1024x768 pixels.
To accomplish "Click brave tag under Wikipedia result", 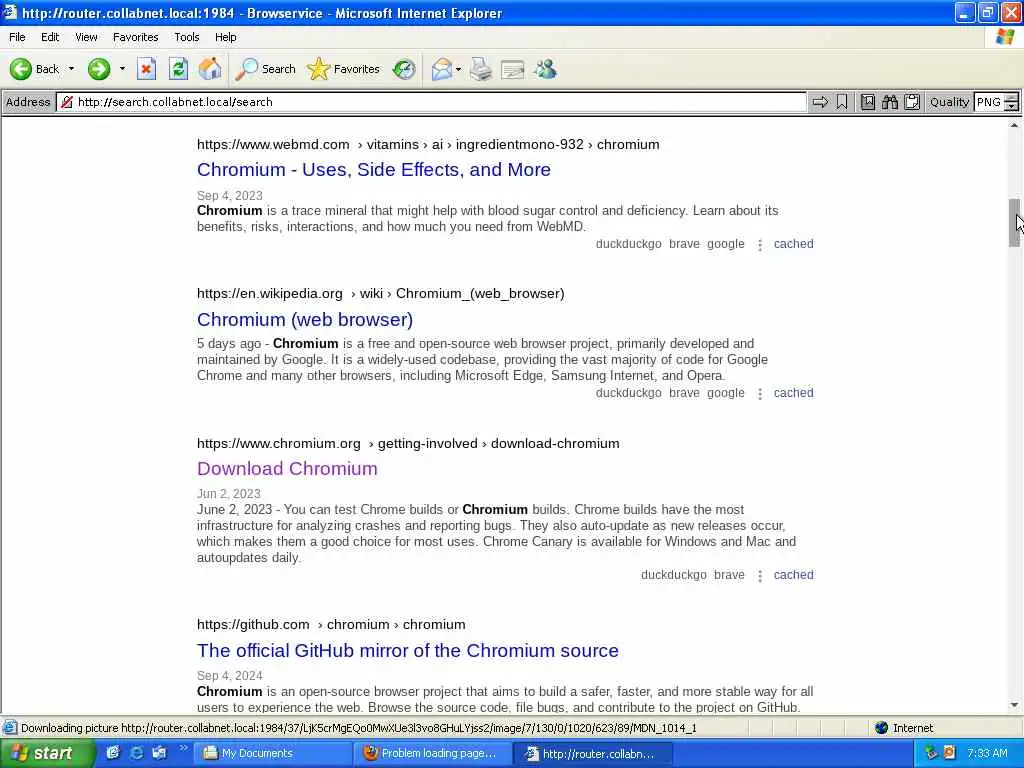I will click(x=684, y=392).
